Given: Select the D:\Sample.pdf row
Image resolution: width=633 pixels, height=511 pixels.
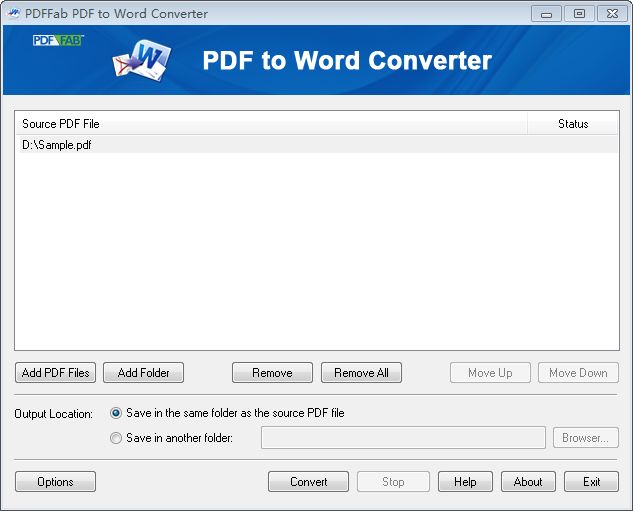Looking at the screenshot, I should pos(319,145).
